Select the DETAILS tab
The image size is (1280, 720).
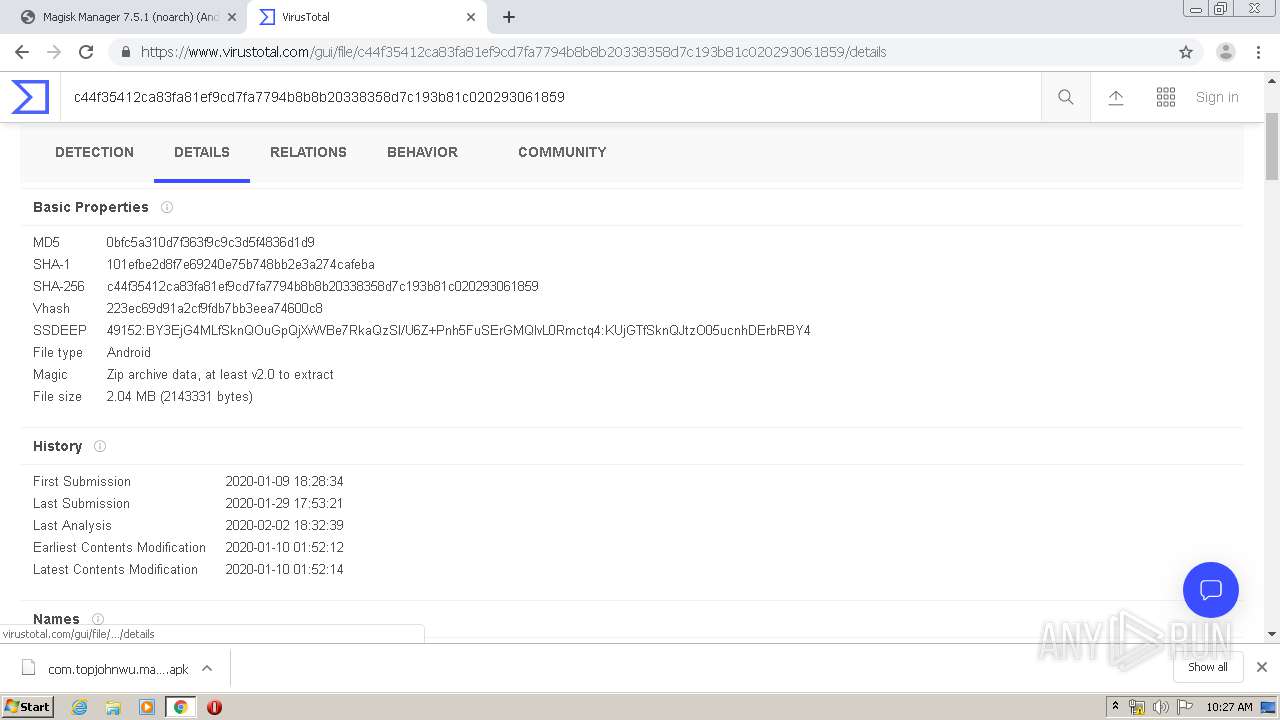point(202,152)
